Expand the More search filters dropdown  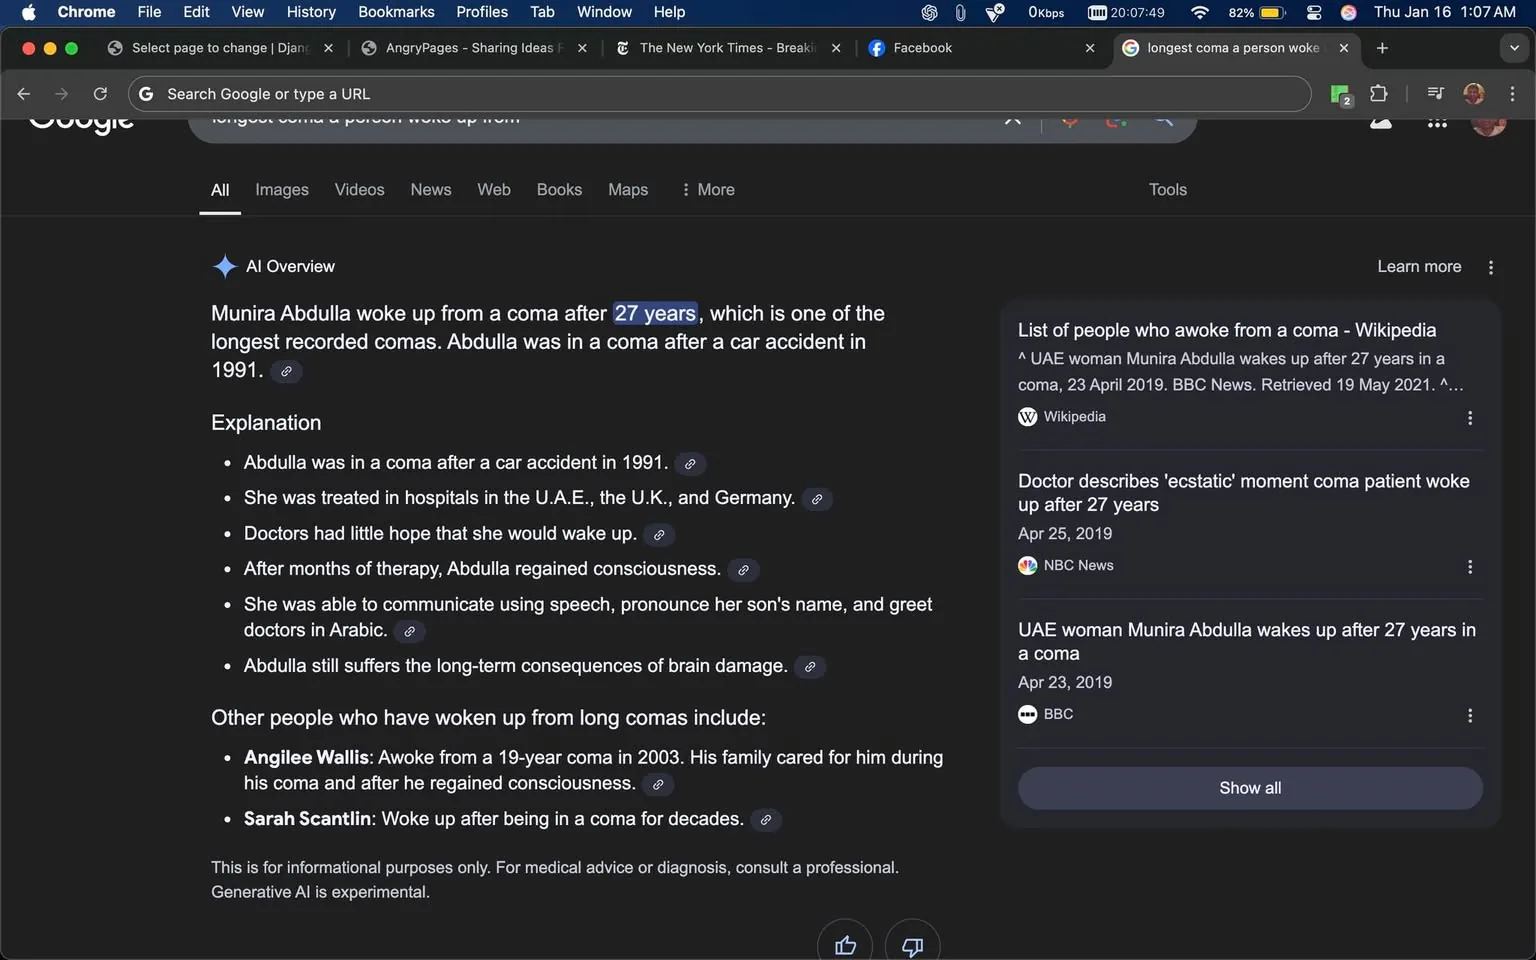coord(707,190)
